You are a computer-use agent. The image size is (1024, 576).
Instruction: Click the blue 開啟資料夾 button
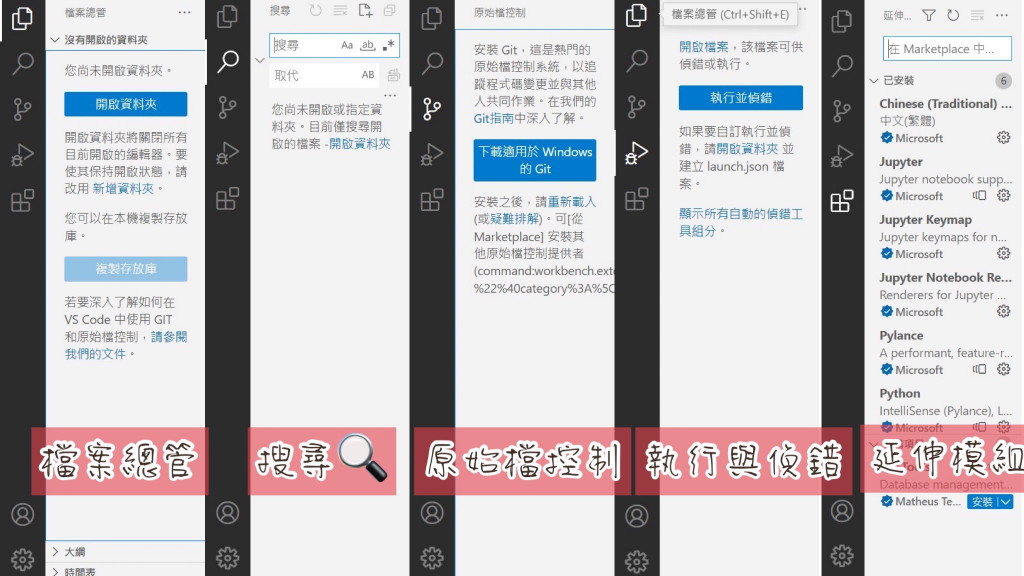pos(125,104)
